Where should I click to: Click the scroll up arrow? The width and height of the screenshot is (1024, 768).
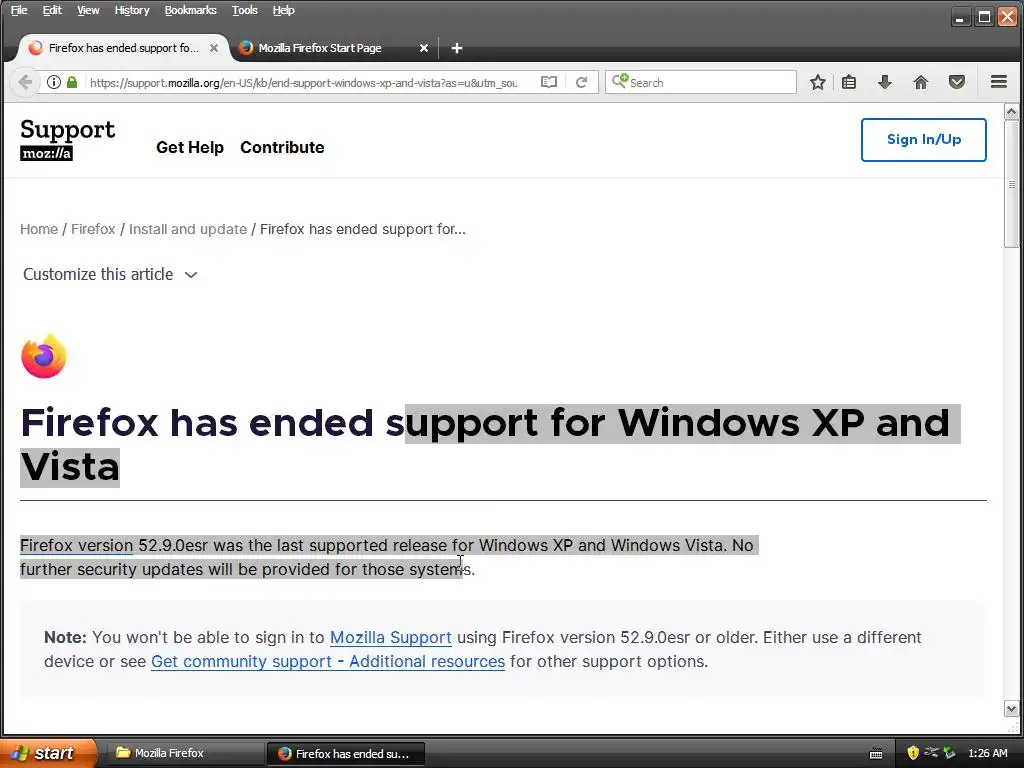[x=1011, y=112]
